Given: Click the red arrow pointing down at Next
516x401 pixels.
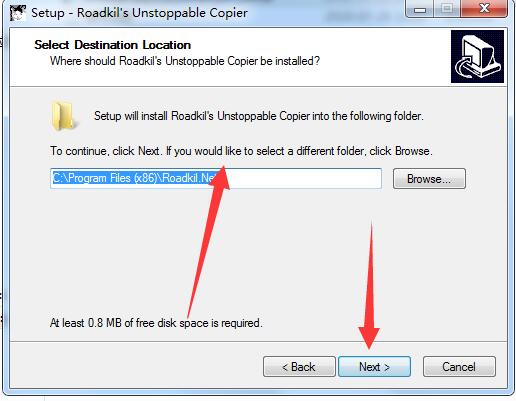Looking at the screenshot, I should pyautogui.click(x=369, y=286).
